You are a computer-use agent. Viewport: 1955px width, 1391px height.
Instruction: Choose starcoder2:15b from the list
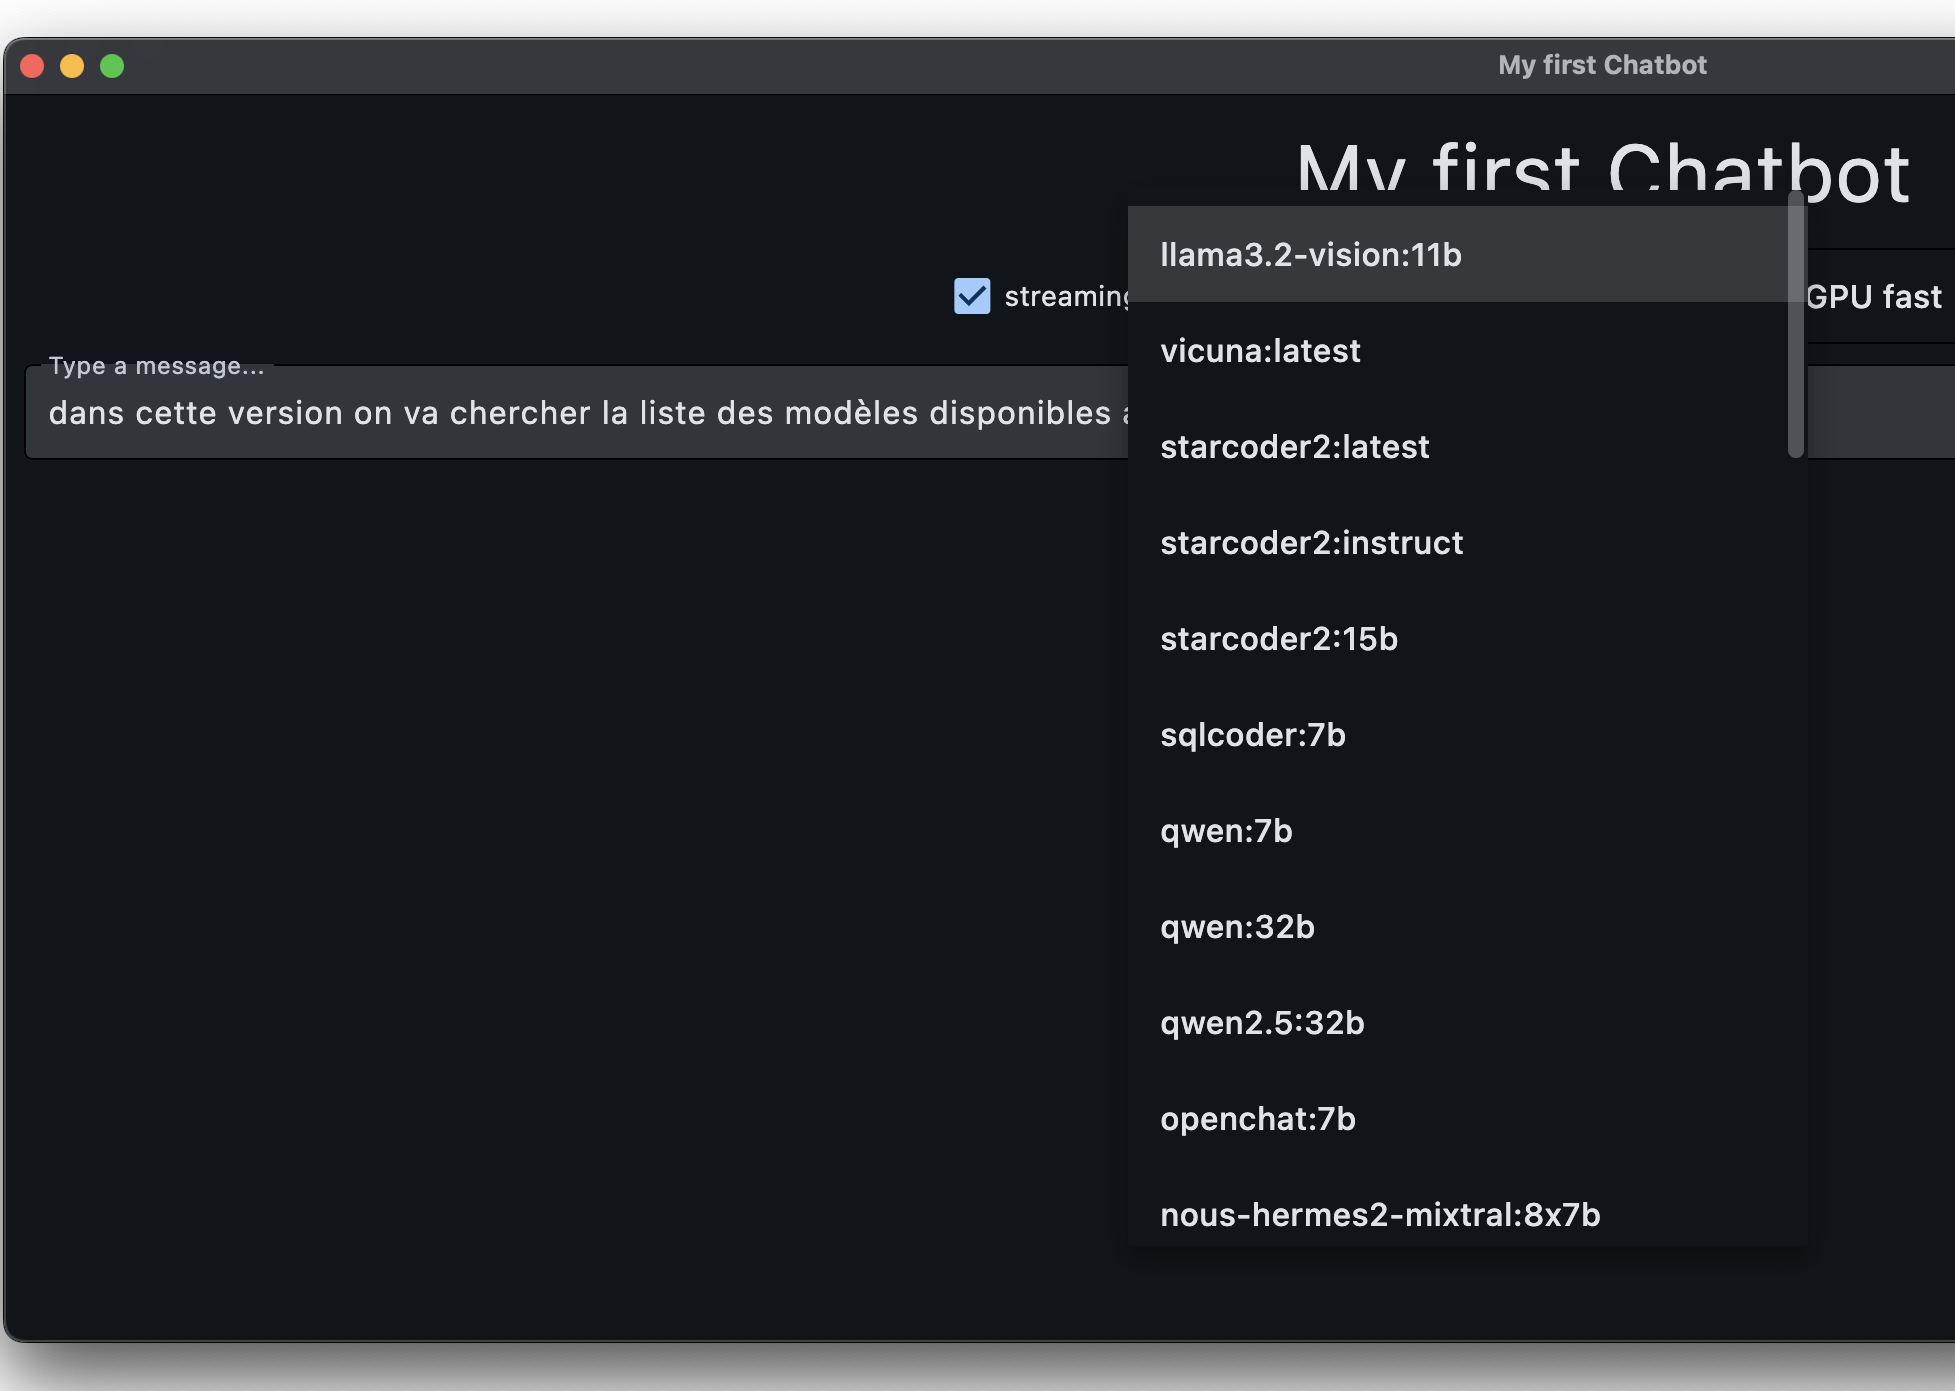[x=1278, y=639]
